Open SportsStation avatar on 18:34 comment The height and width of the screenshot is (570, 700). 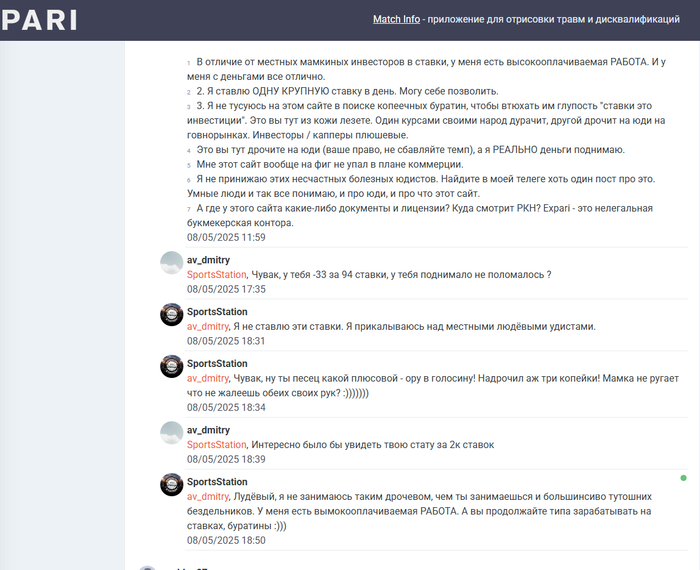pyautogui.click(x=172, y=366)
